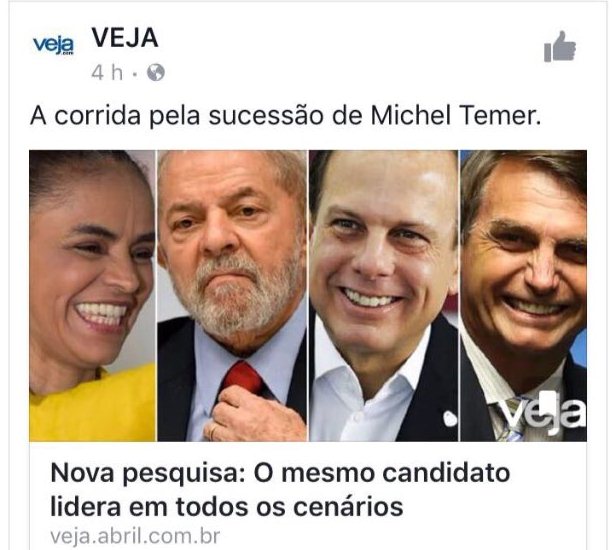Open the photo of bearded man adjusting red tie
The width and height of the screenshot is (612, 550).
pos(232,295)
